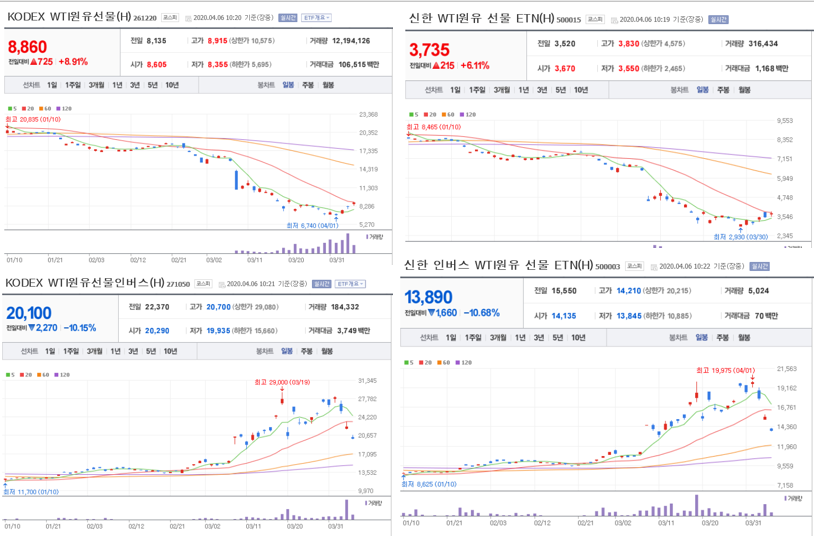Select 1주일 line chart in KODEX 261220 panel
814x536 pixels.
point(73,85)
